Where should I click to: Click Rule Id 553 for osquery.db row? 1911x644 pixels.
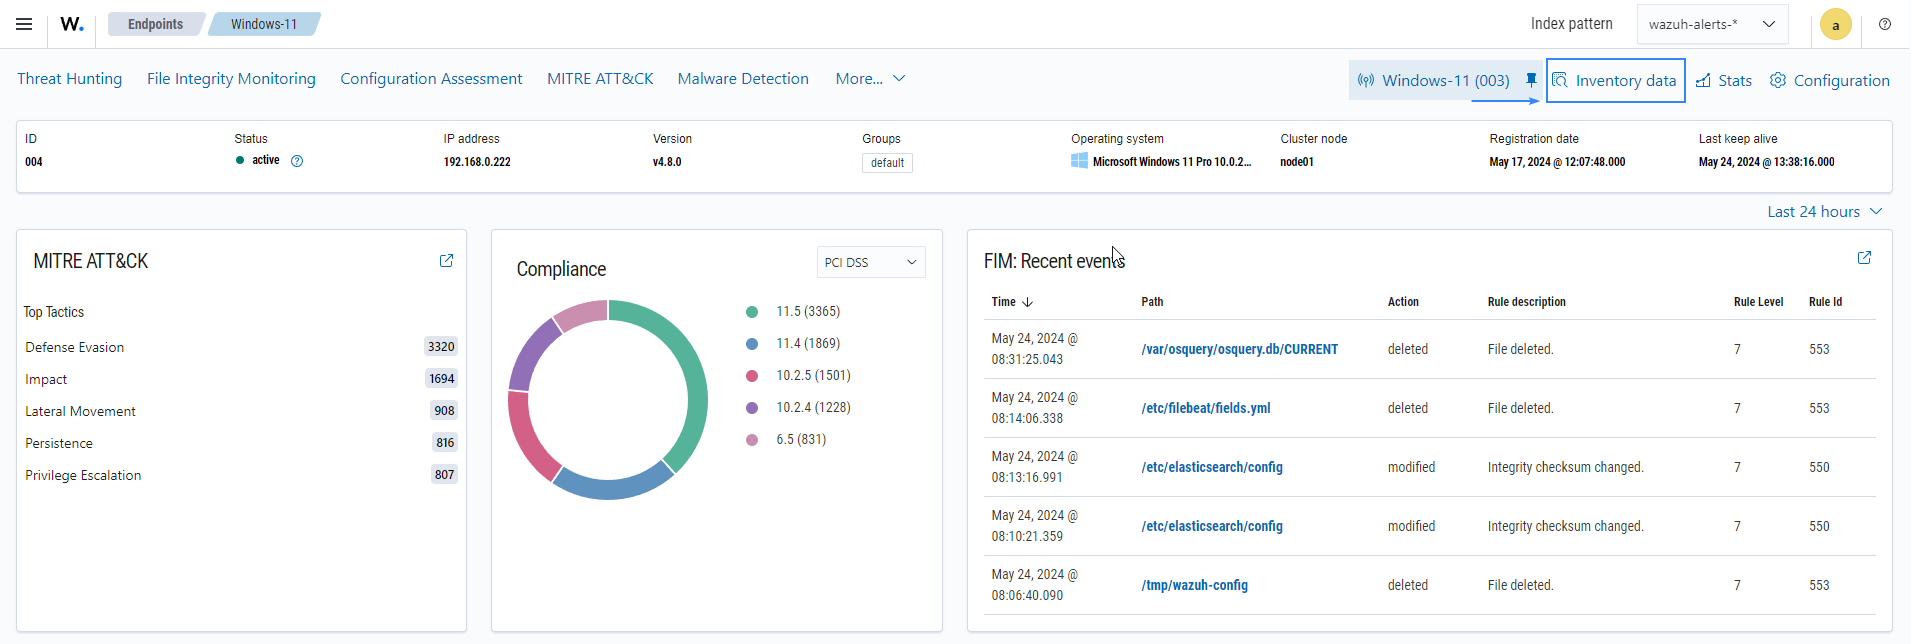[1819, 349]
